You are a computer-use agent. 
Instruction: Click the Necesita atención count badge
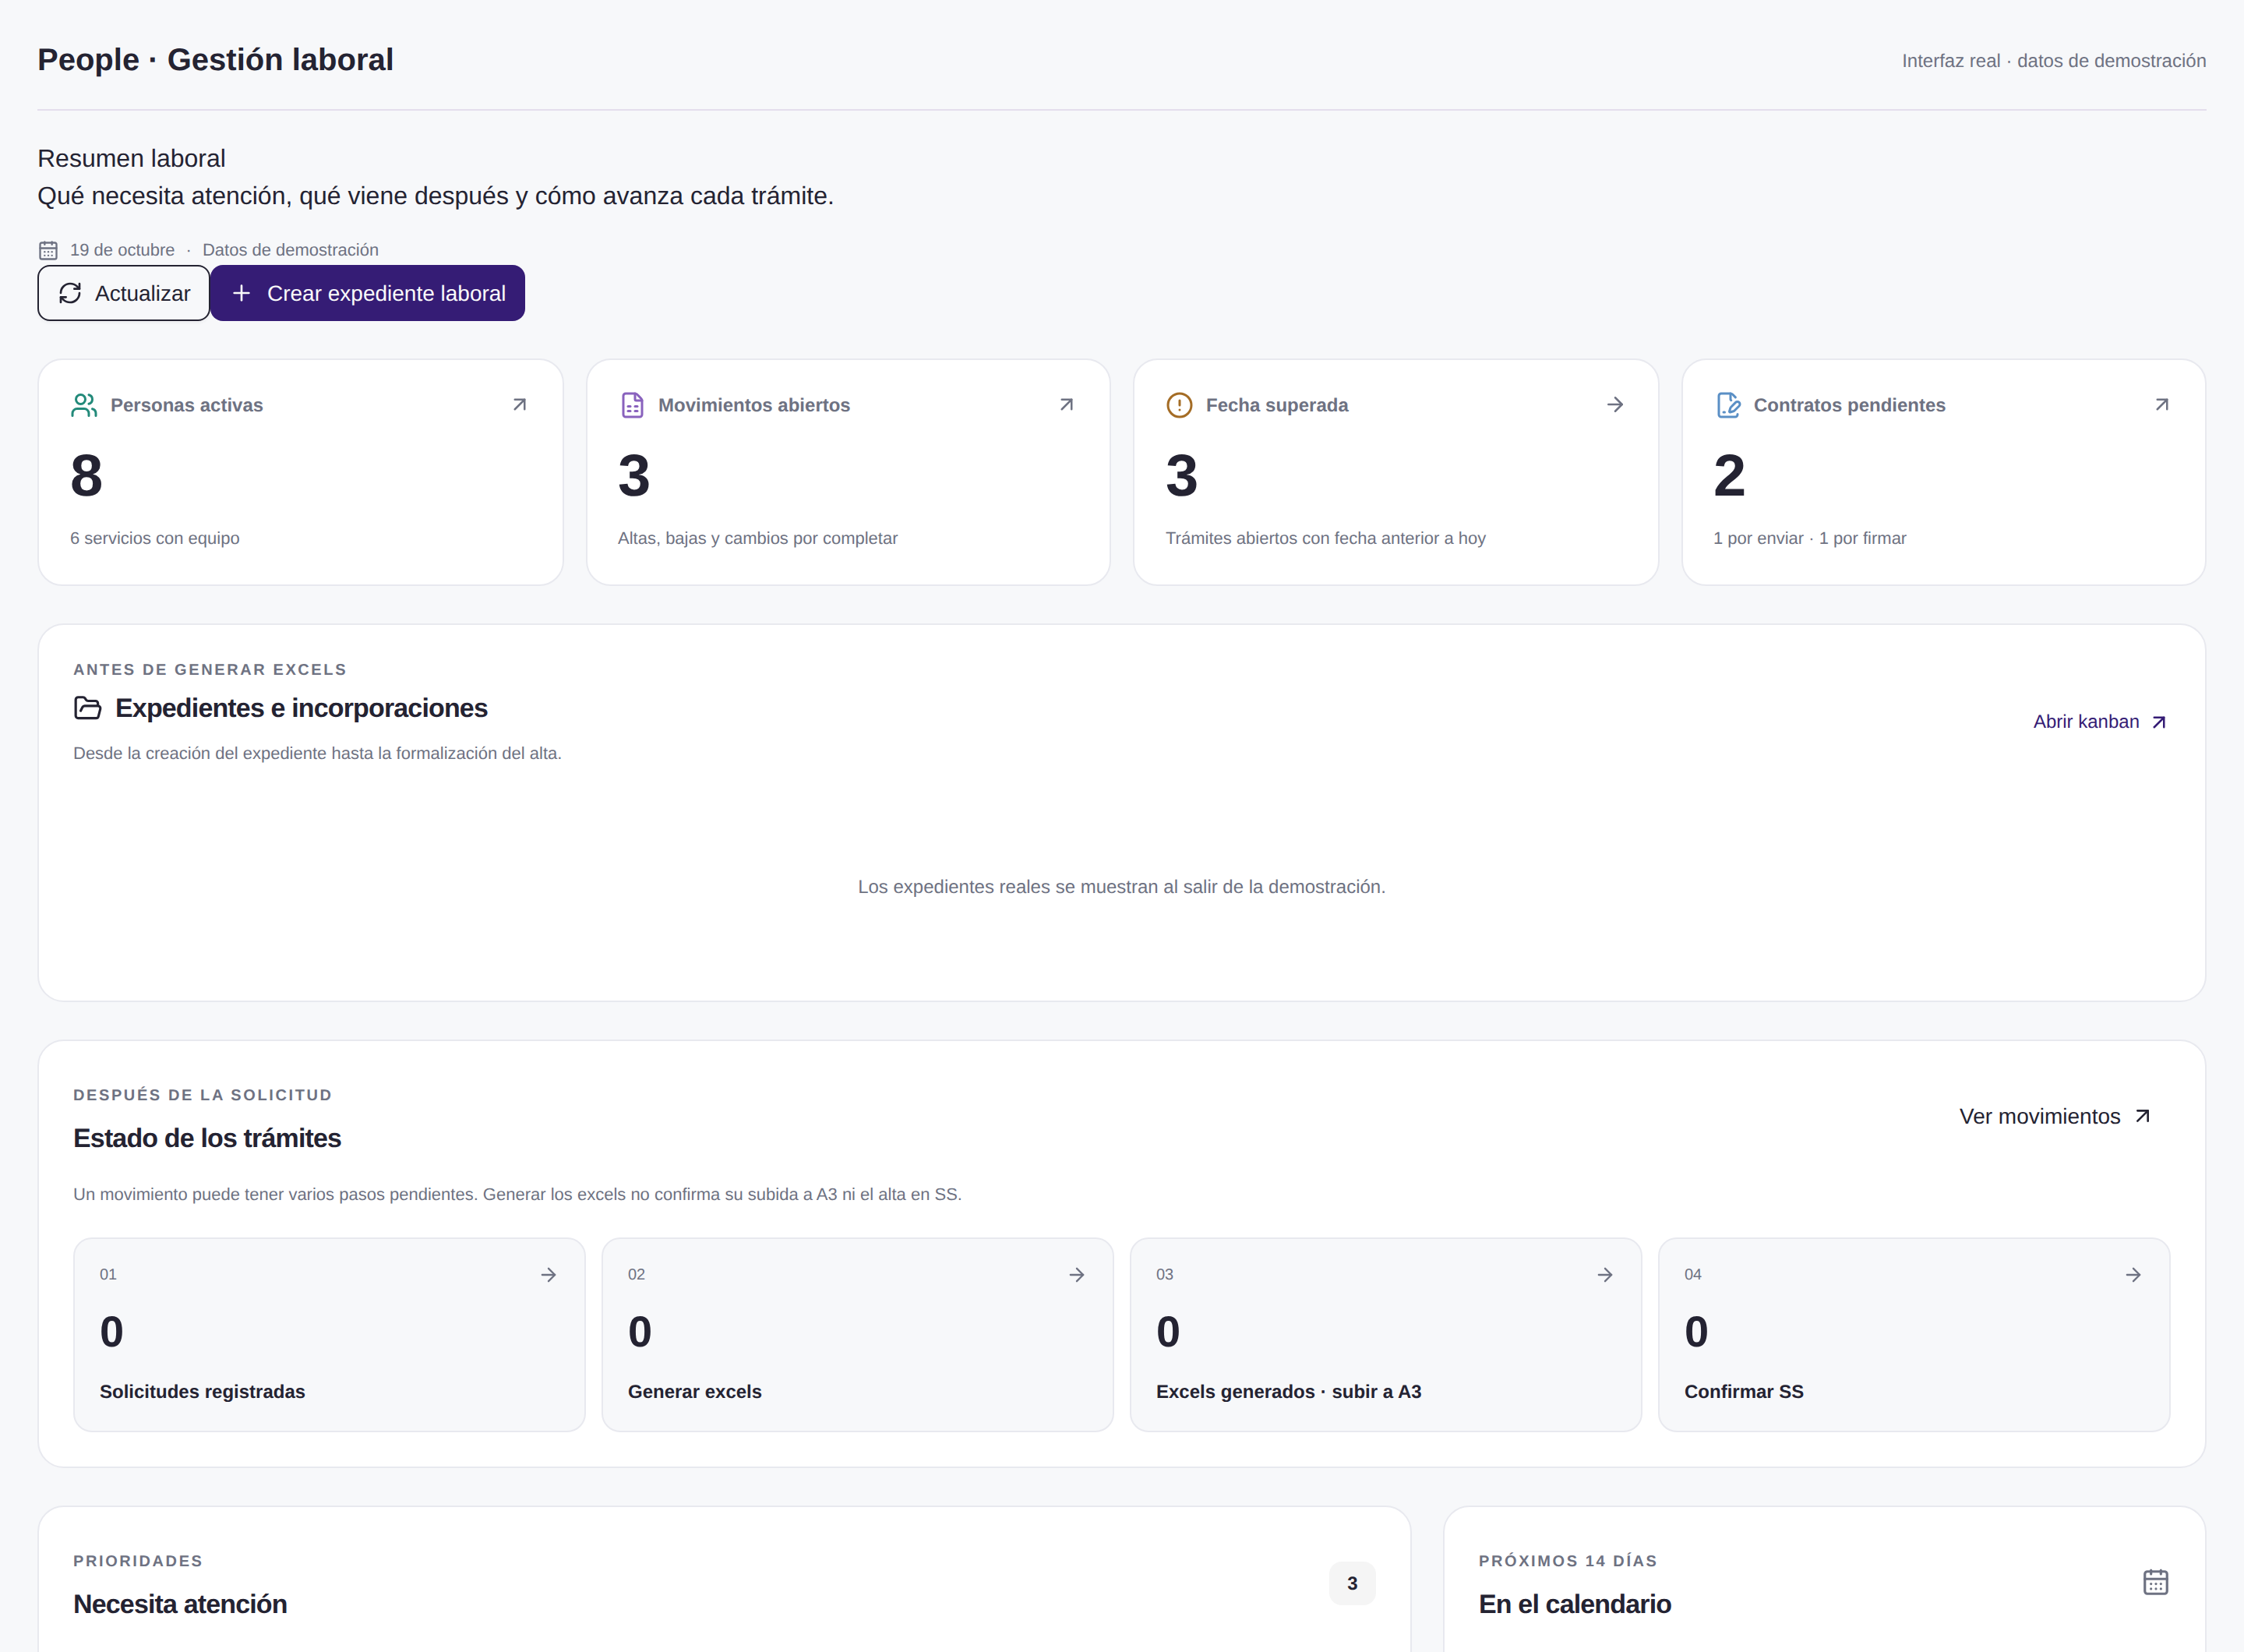click(1351, 1583)
